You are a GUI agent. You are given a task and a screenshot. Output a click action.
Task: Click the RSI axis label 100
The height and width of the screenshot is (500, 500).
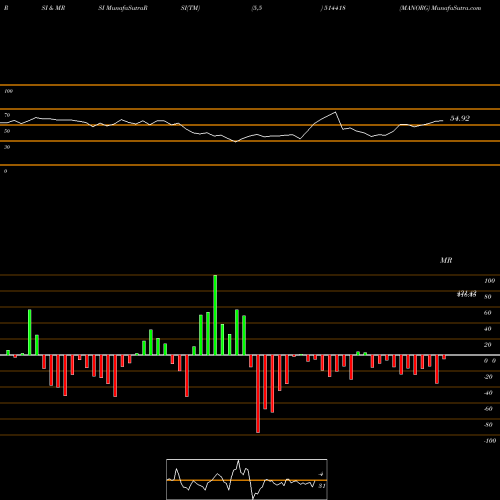click(9, 91)
